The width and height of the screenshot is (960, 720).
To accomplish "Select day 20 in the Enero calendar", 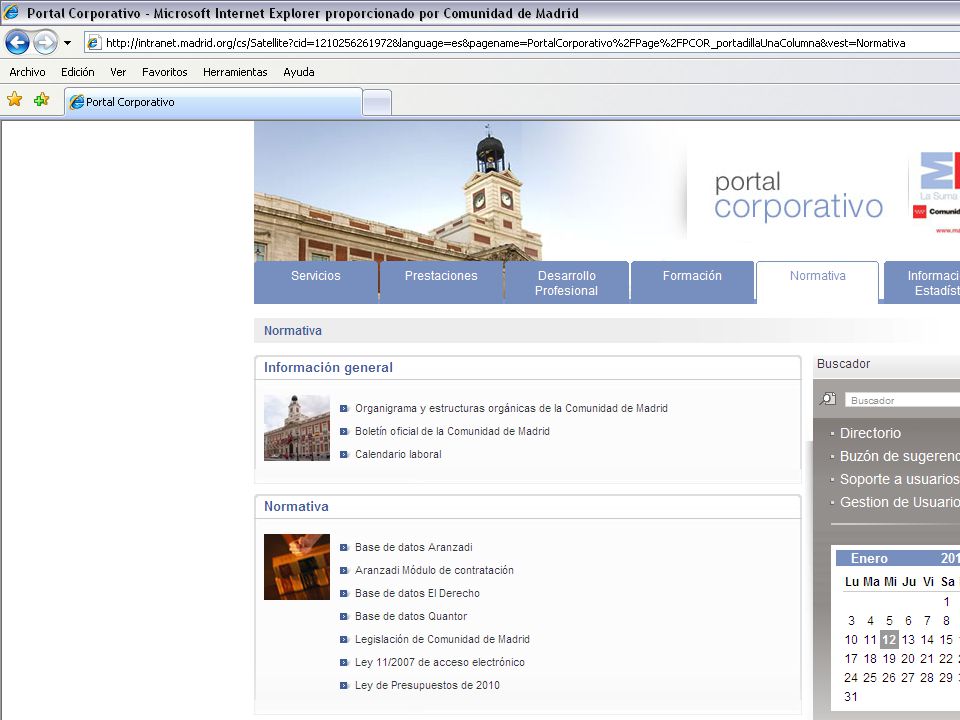I will pyautogui.click(x=908, y=659).
